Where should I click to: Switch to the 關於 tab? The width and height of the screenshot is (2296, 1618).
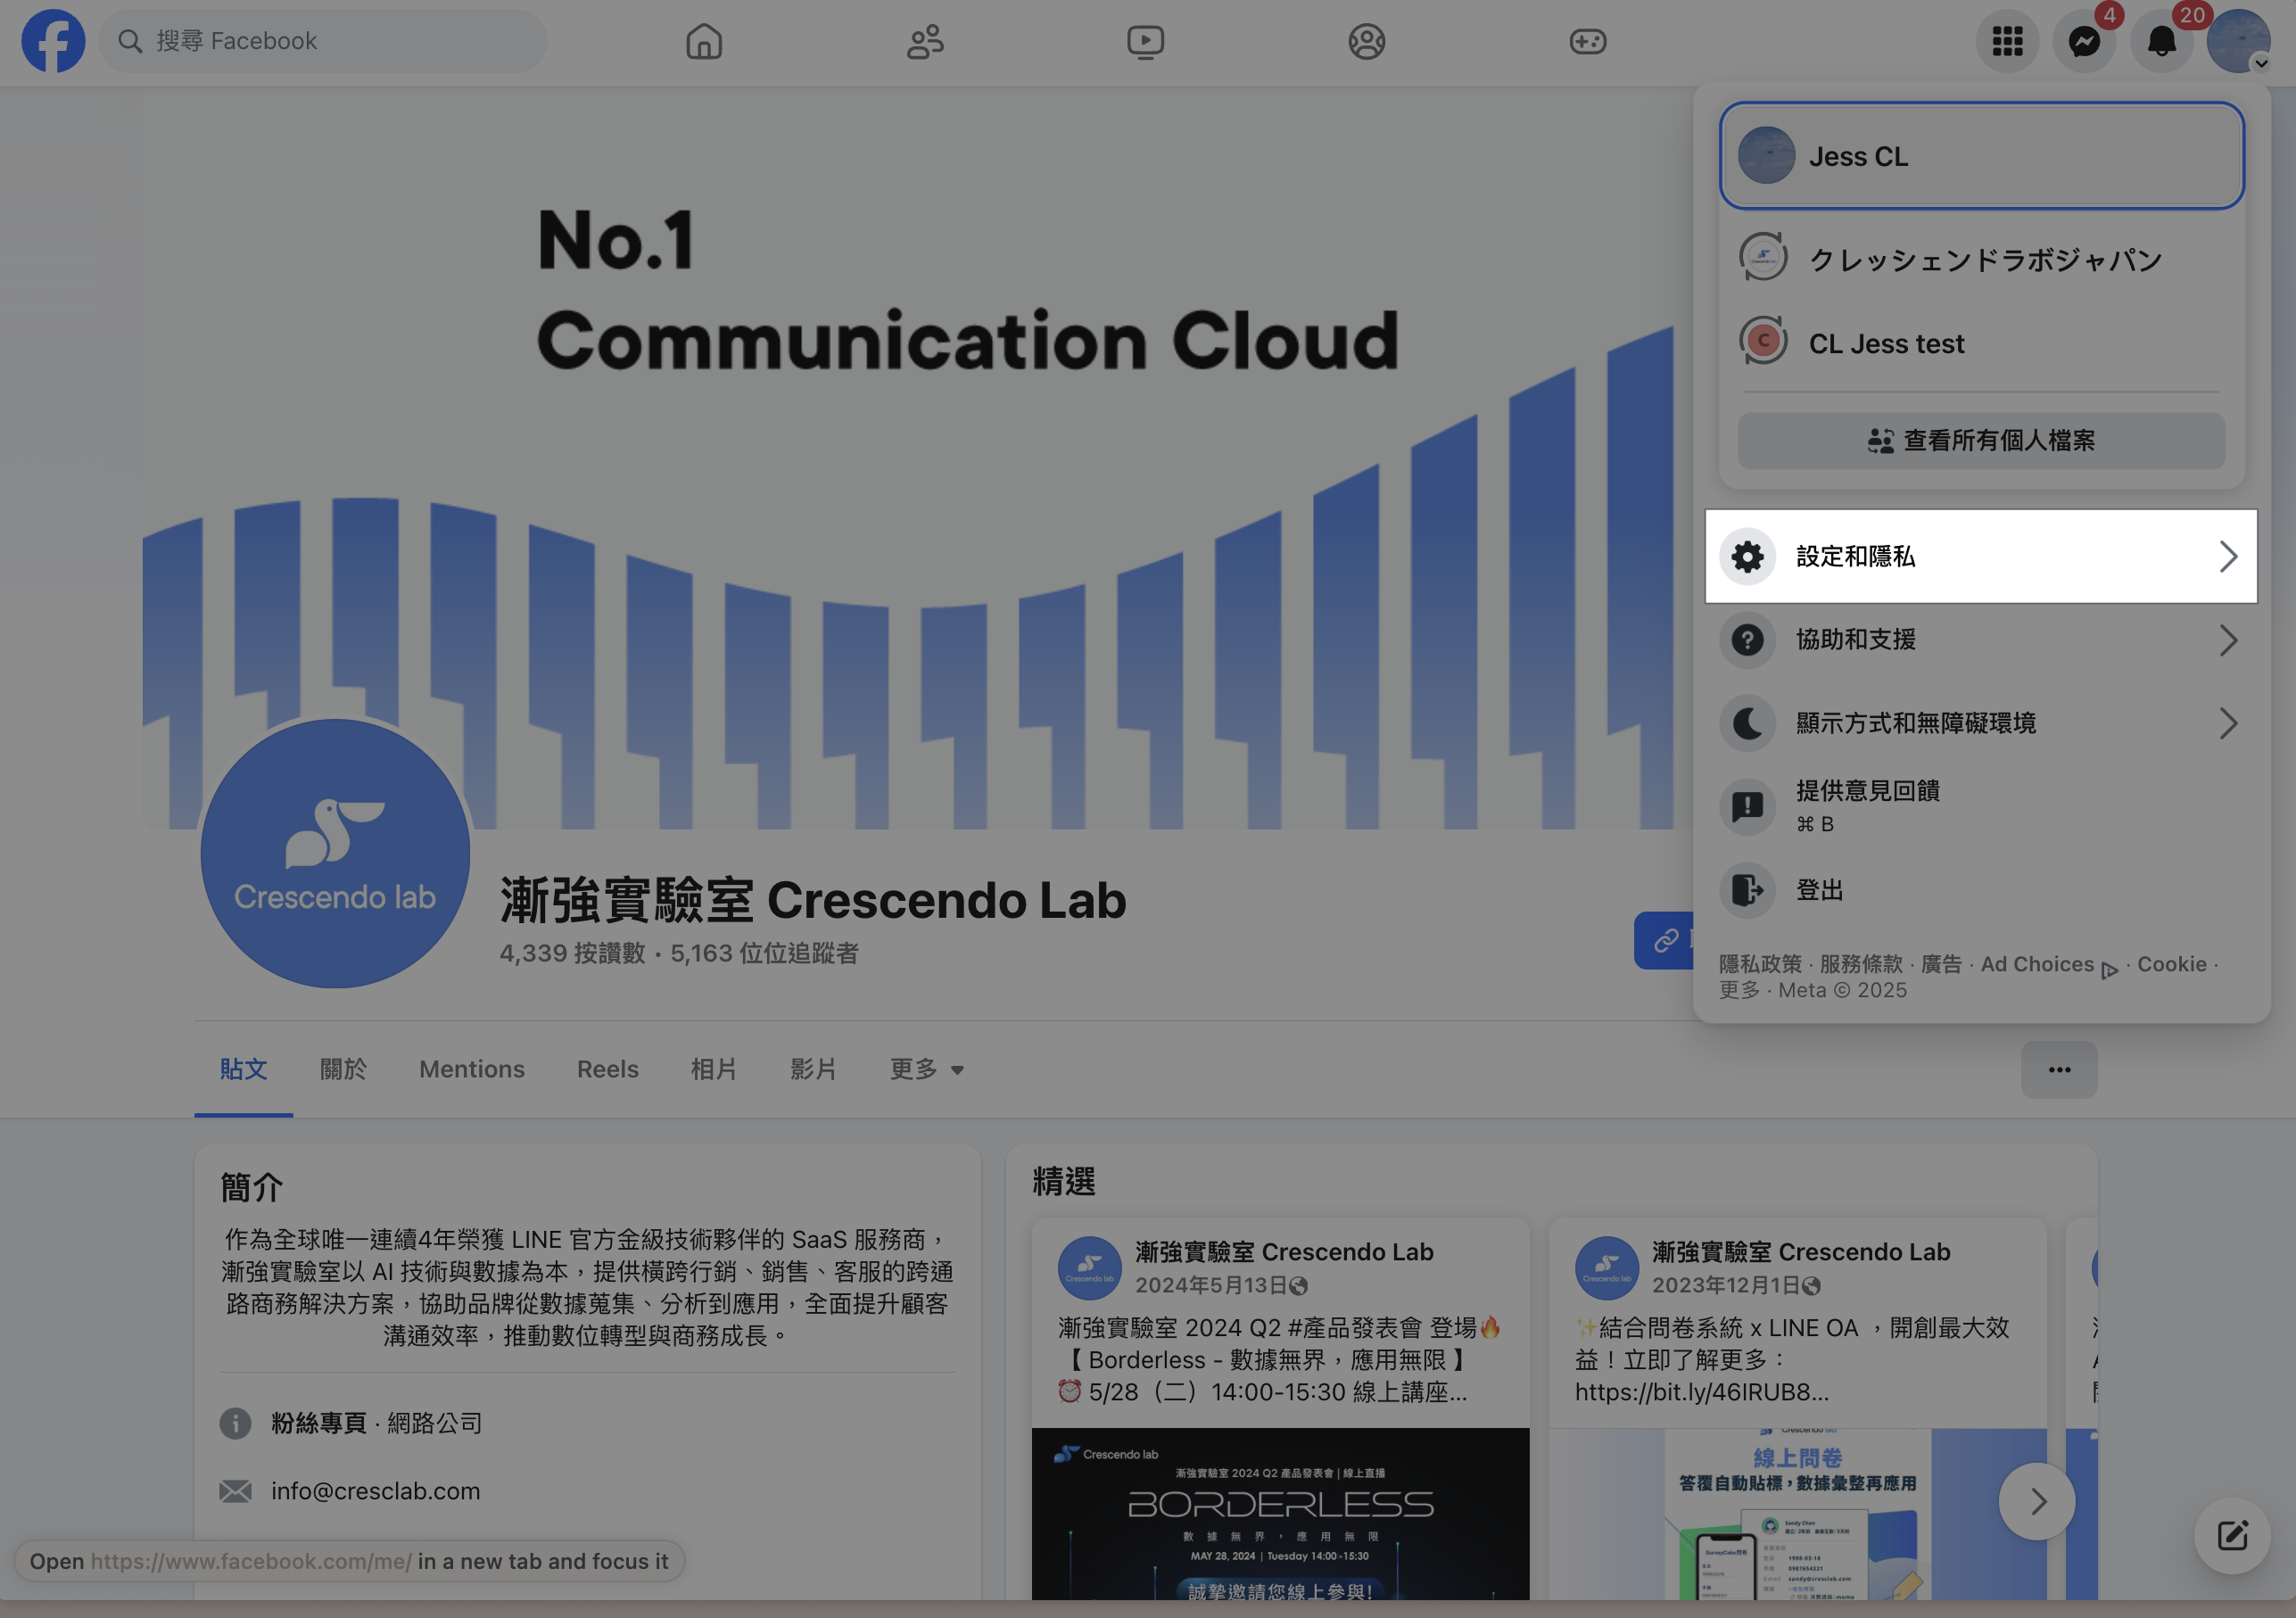(x=343, y=1069)
